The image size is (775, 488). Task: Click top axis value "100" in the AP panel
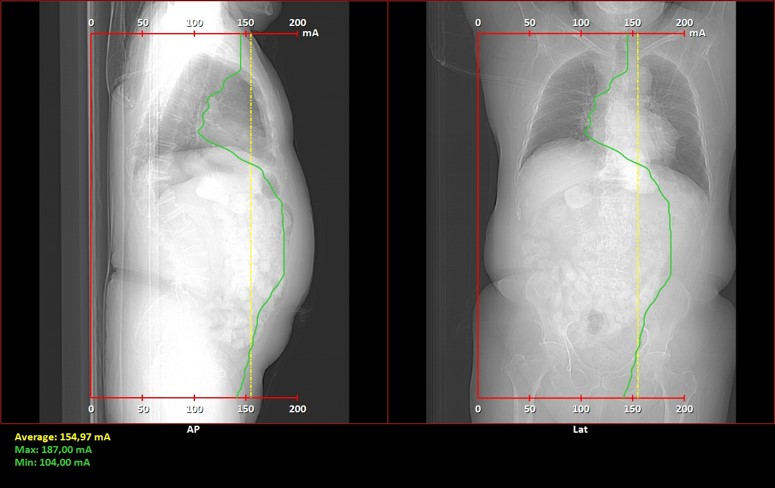tap(194, 23)
